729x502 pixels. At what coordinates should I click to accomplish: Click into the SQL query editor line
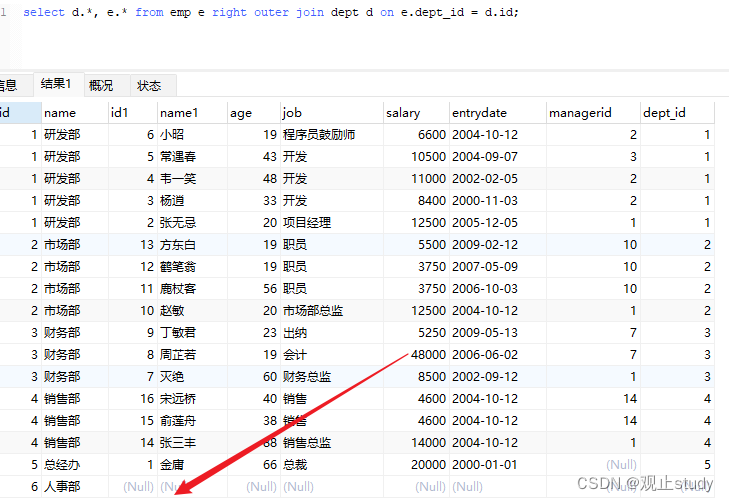[271, 12]
